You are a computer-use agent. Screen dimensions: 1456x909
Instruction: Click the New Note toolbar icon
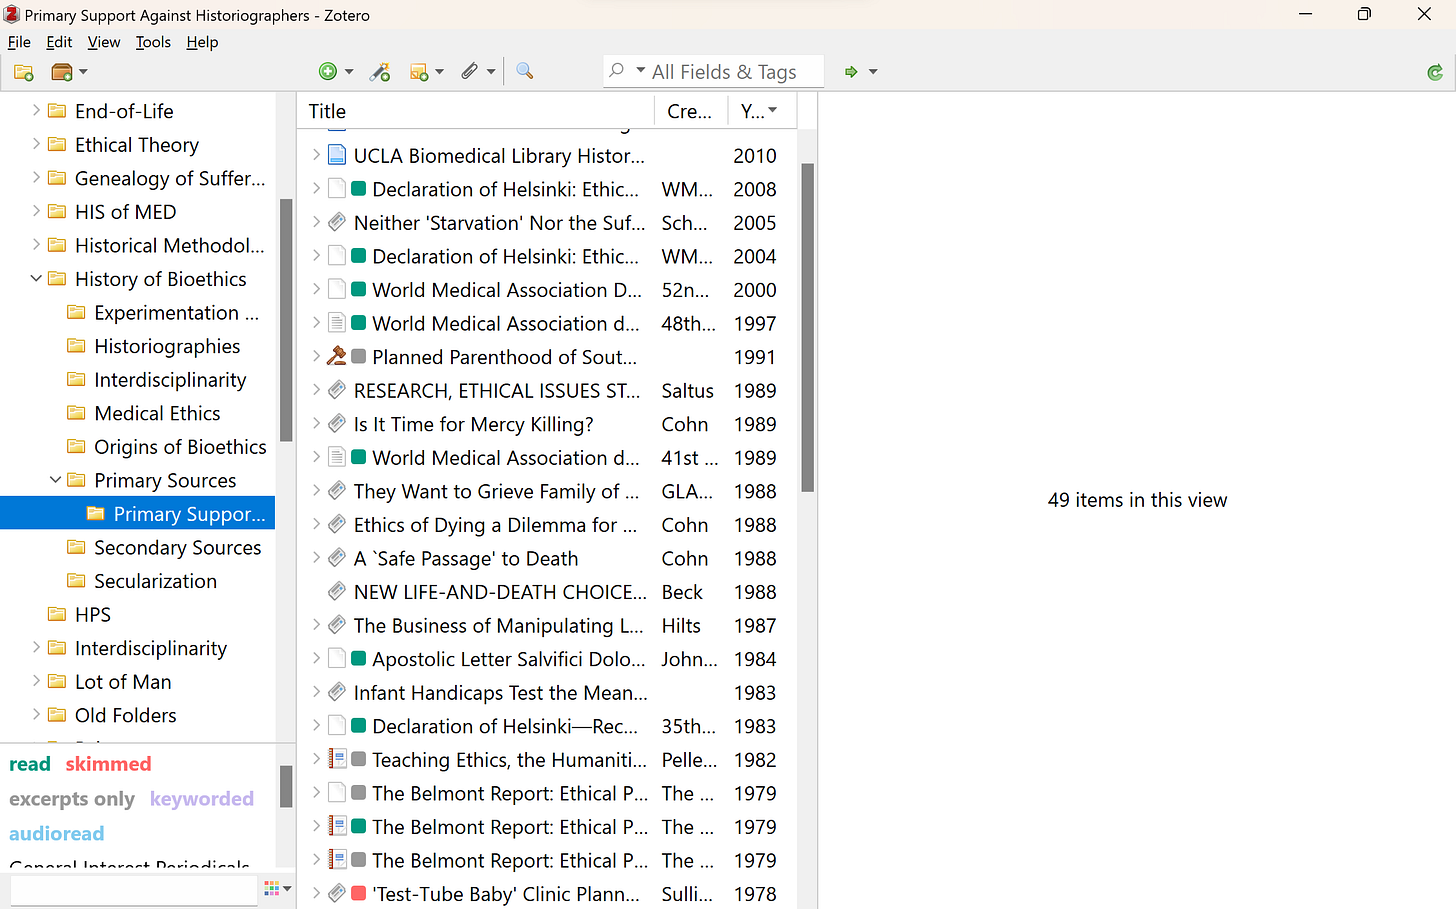point(419,72)
